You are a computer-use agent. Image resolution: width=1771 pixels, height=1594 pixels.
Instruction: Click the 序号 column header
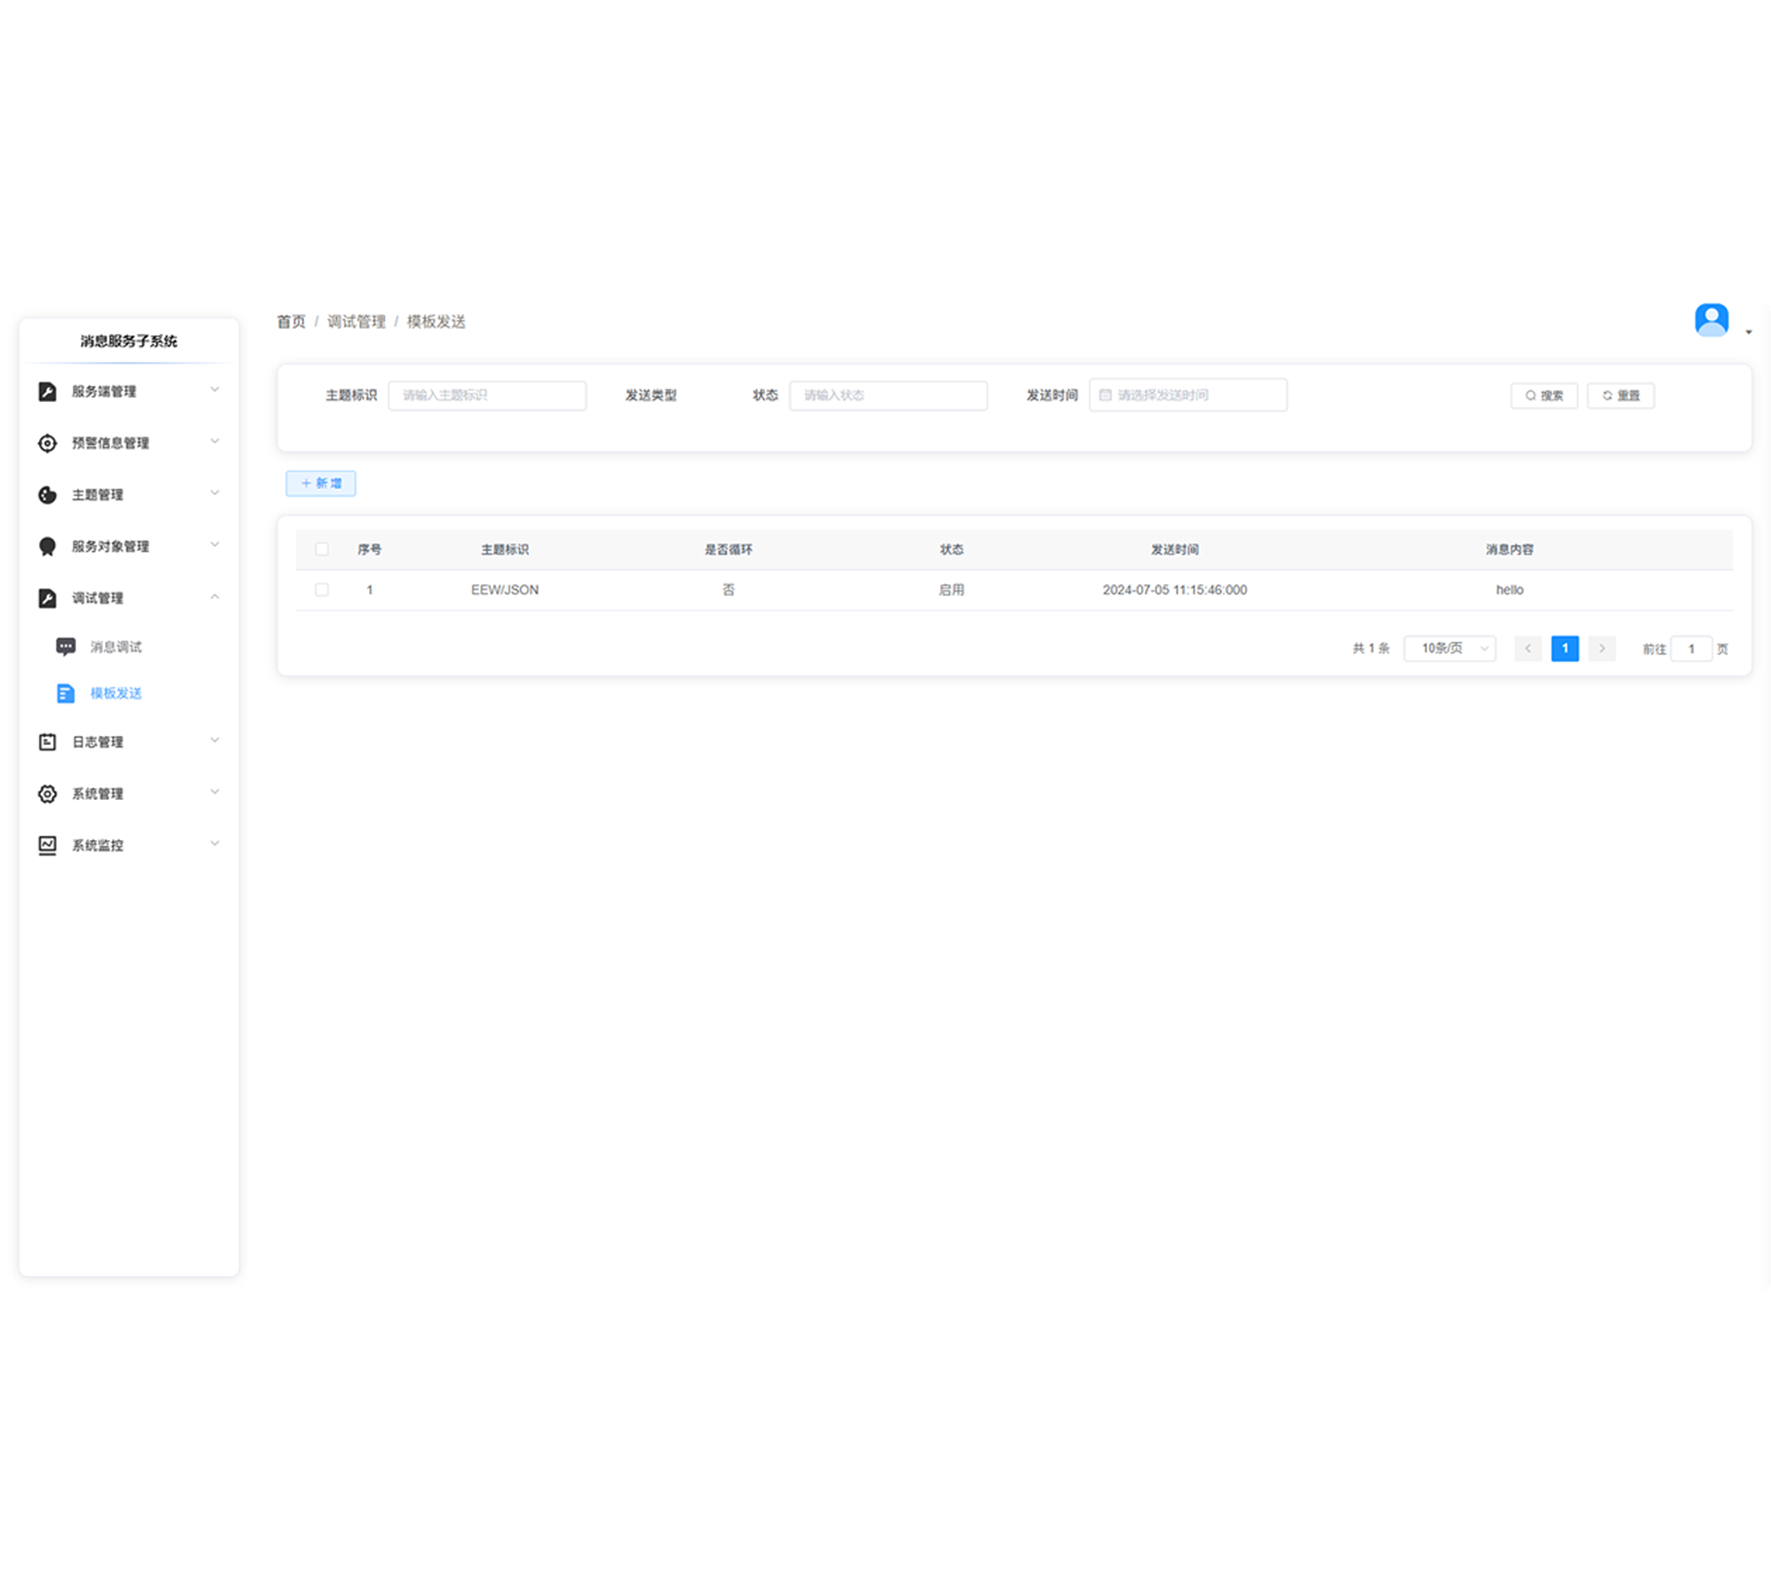tap(370, 550)
